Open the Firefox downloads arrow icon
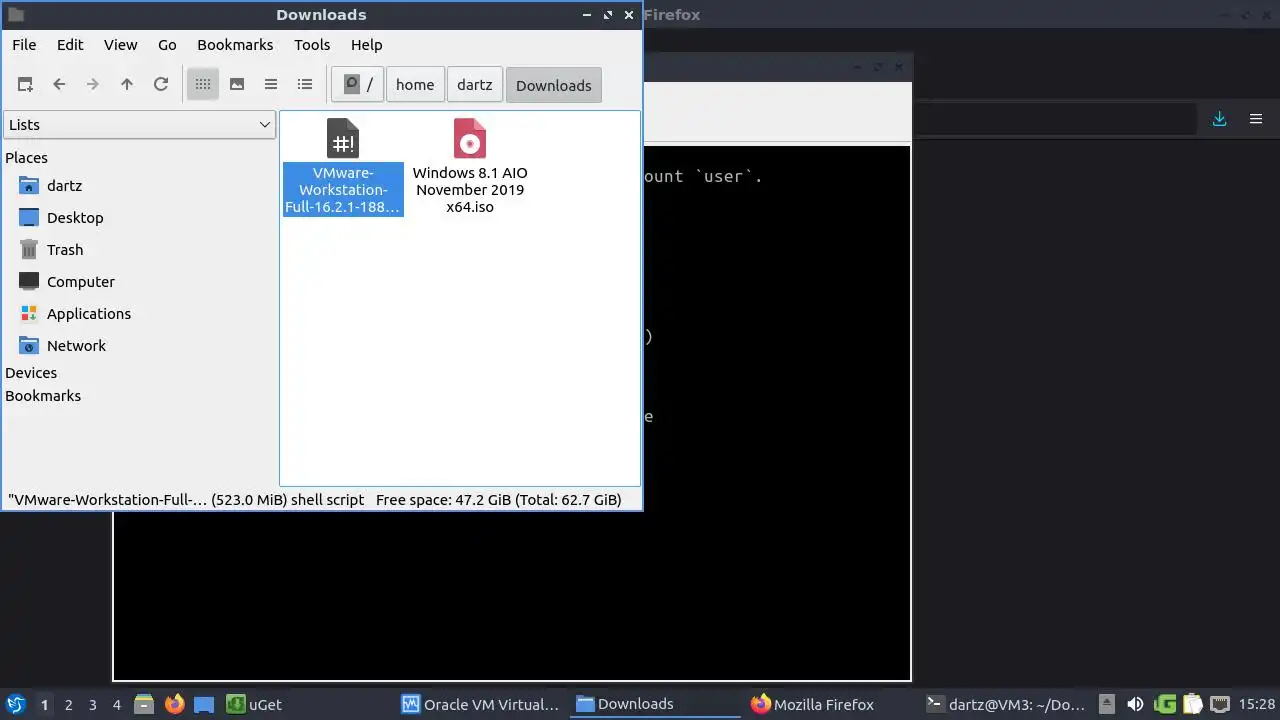1280x720 pixels. click(x=1219, y=119)
